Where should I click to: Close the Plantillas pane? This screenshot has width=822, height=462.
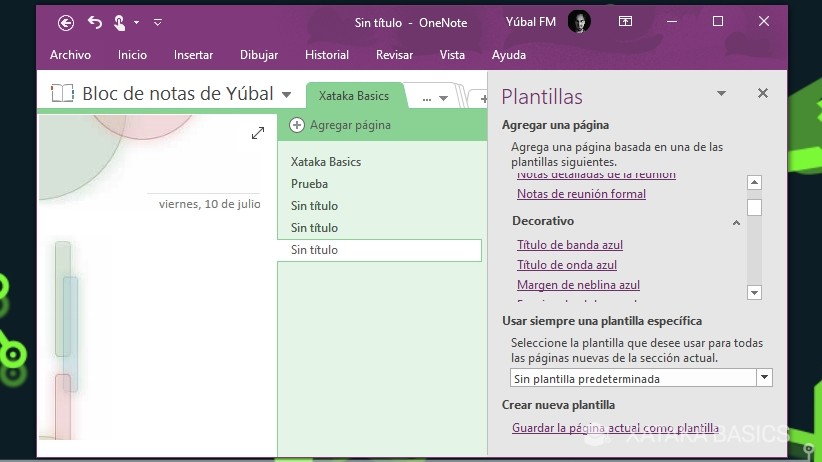coord(763,93)
